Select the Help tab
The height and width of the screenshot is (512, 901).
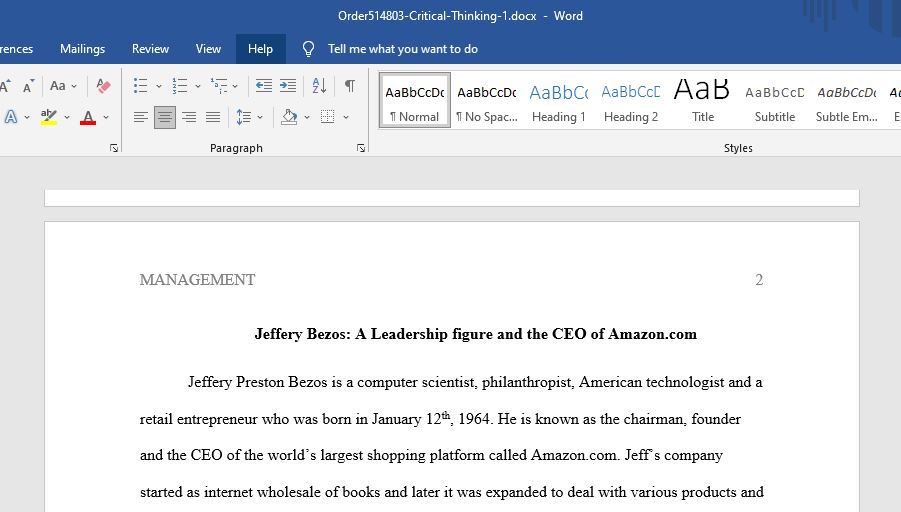[260, 49]
